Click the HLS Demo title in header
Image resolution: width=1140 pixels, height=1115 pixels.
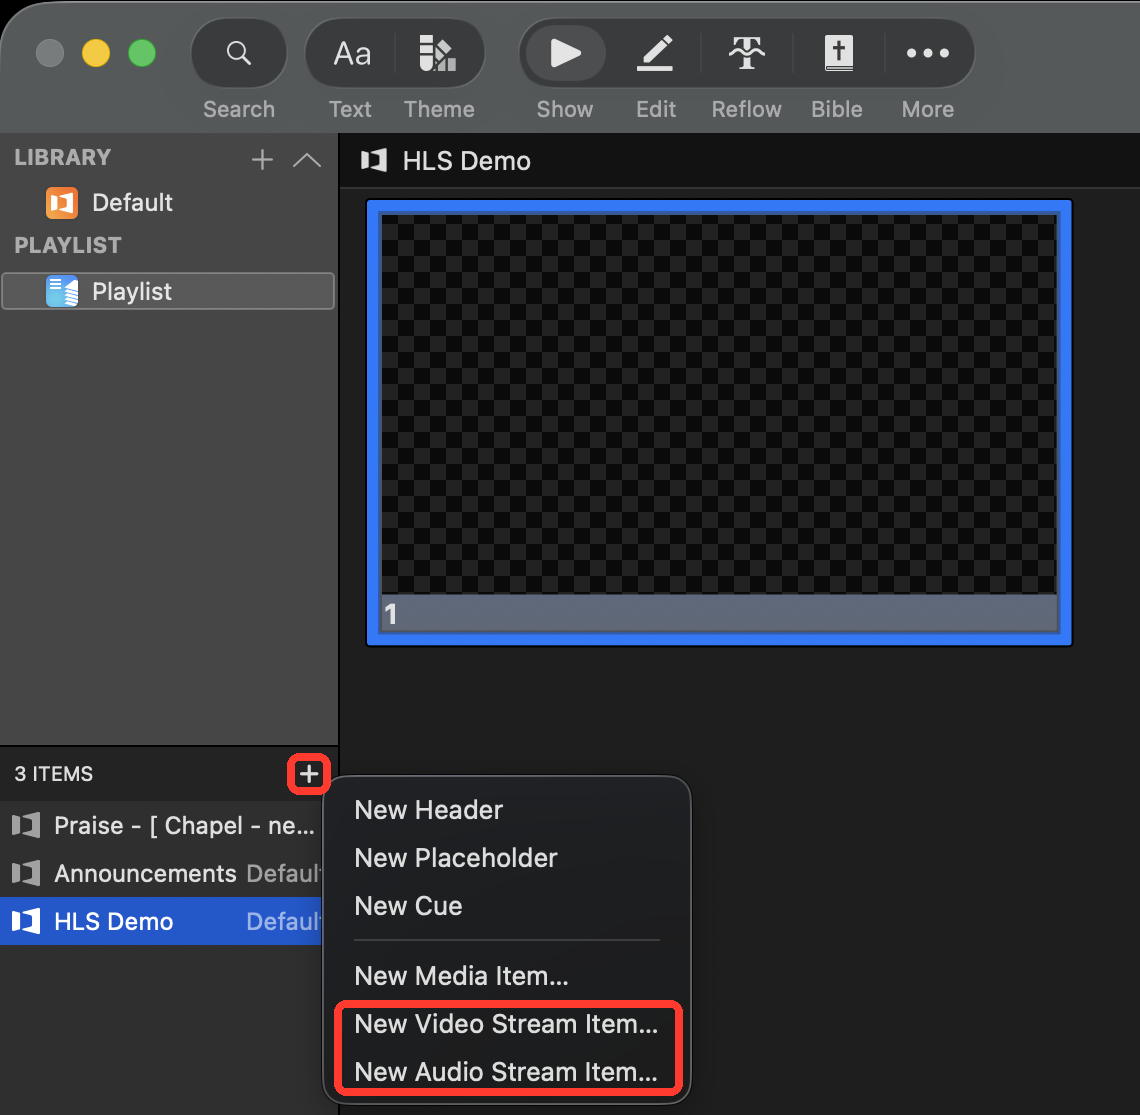(467, 161)
